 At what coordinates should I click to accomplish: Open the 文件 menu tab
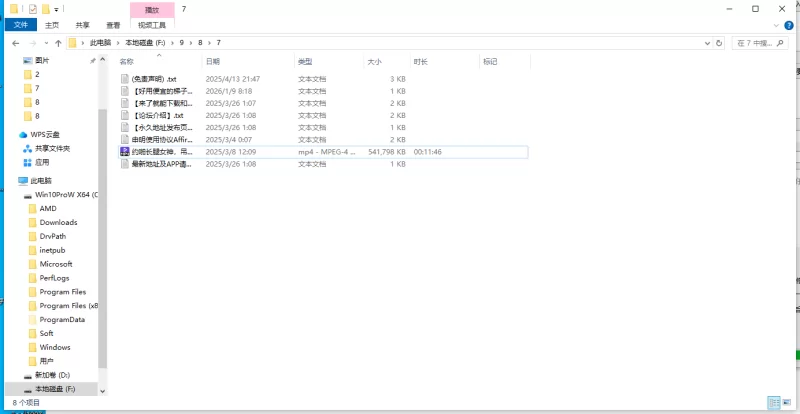click(21, 25)
